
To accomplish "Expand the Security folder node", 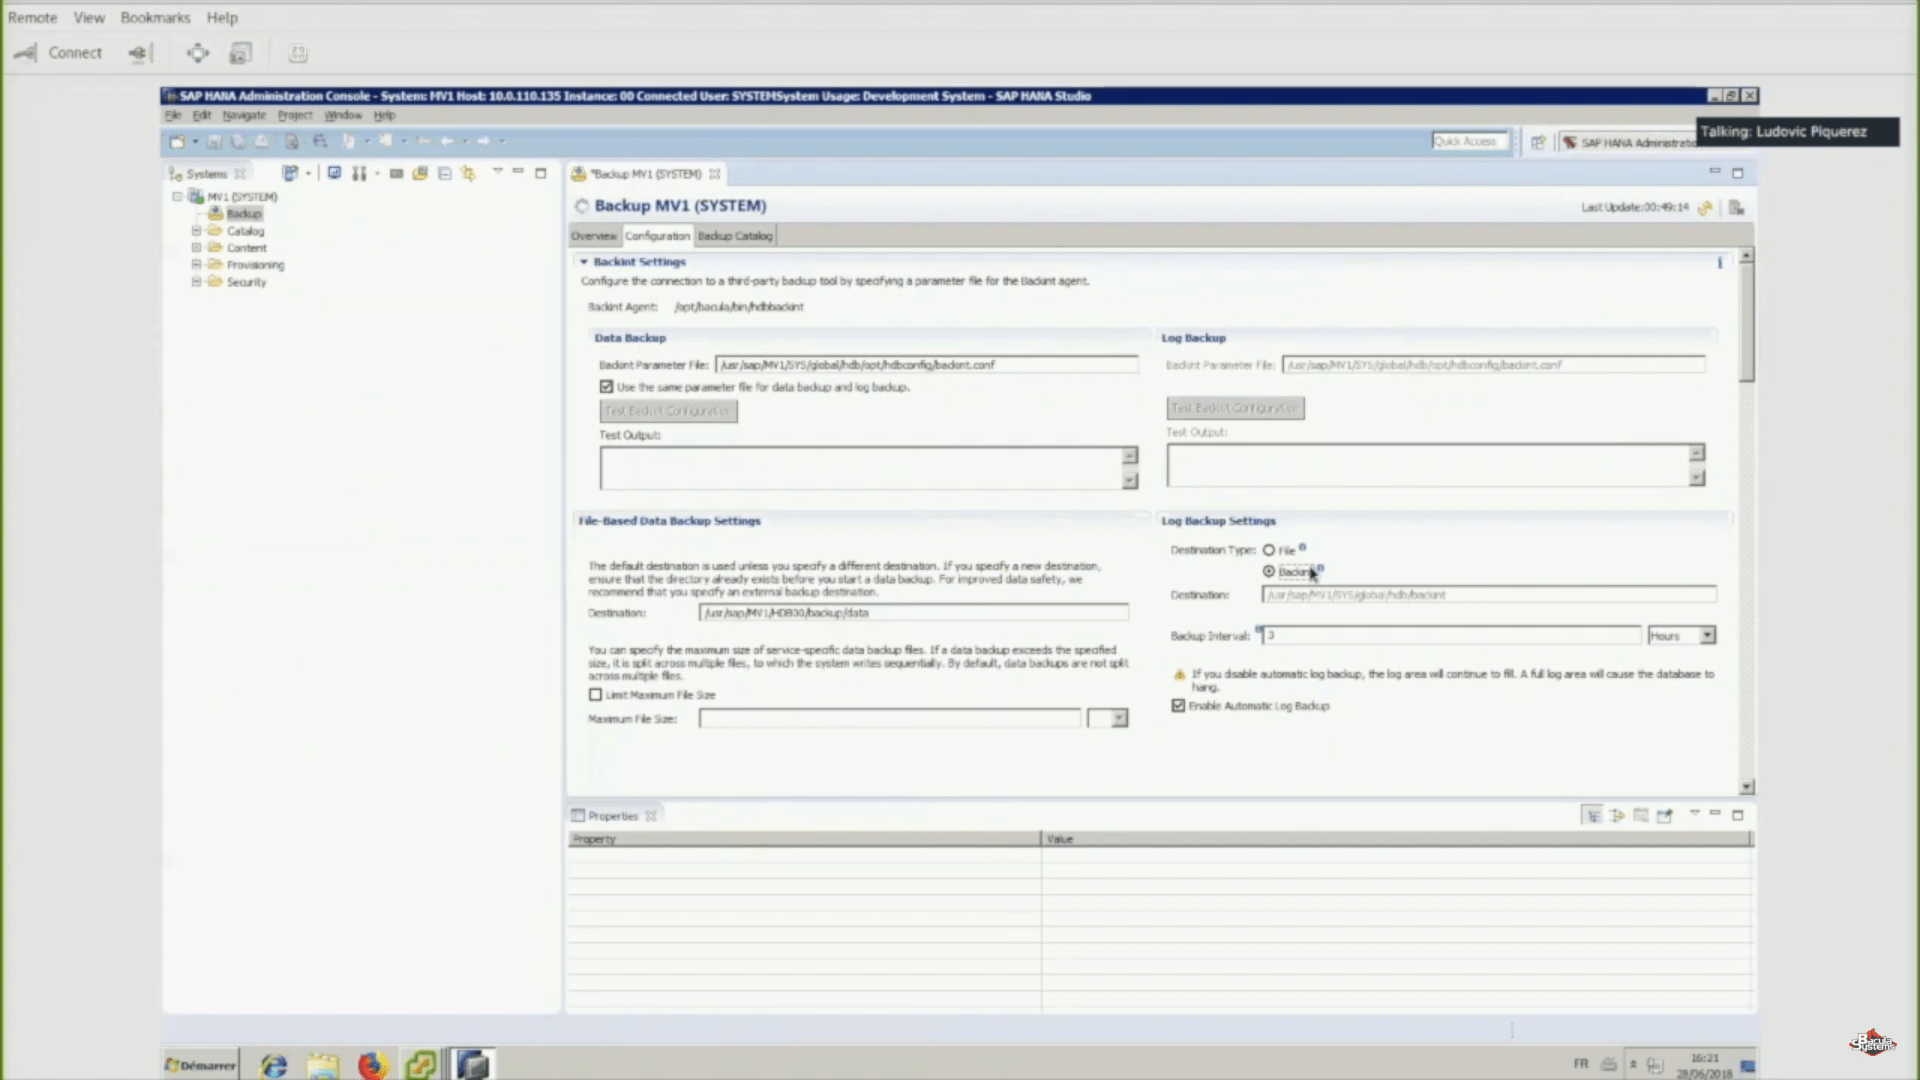I will [197, 282].
